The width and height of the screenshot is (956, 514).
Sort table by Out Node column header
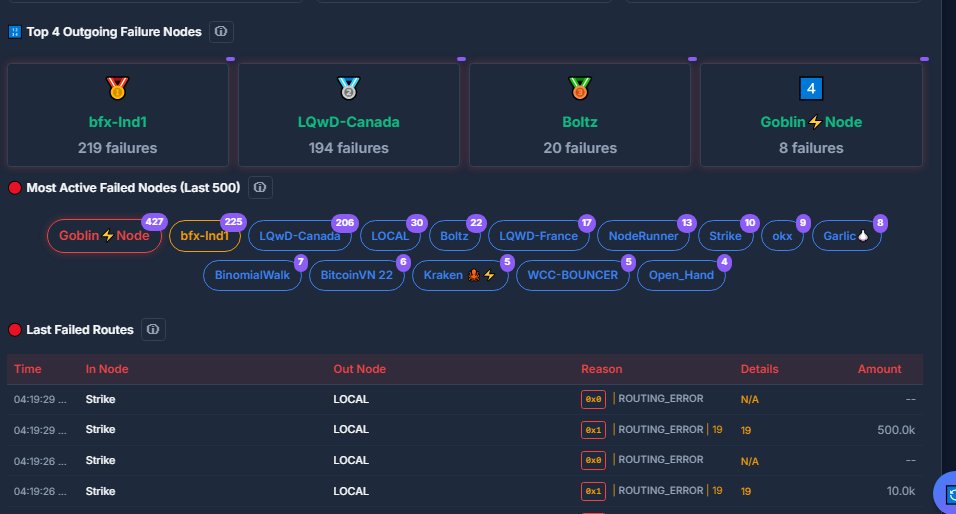[x=359, y=369]
